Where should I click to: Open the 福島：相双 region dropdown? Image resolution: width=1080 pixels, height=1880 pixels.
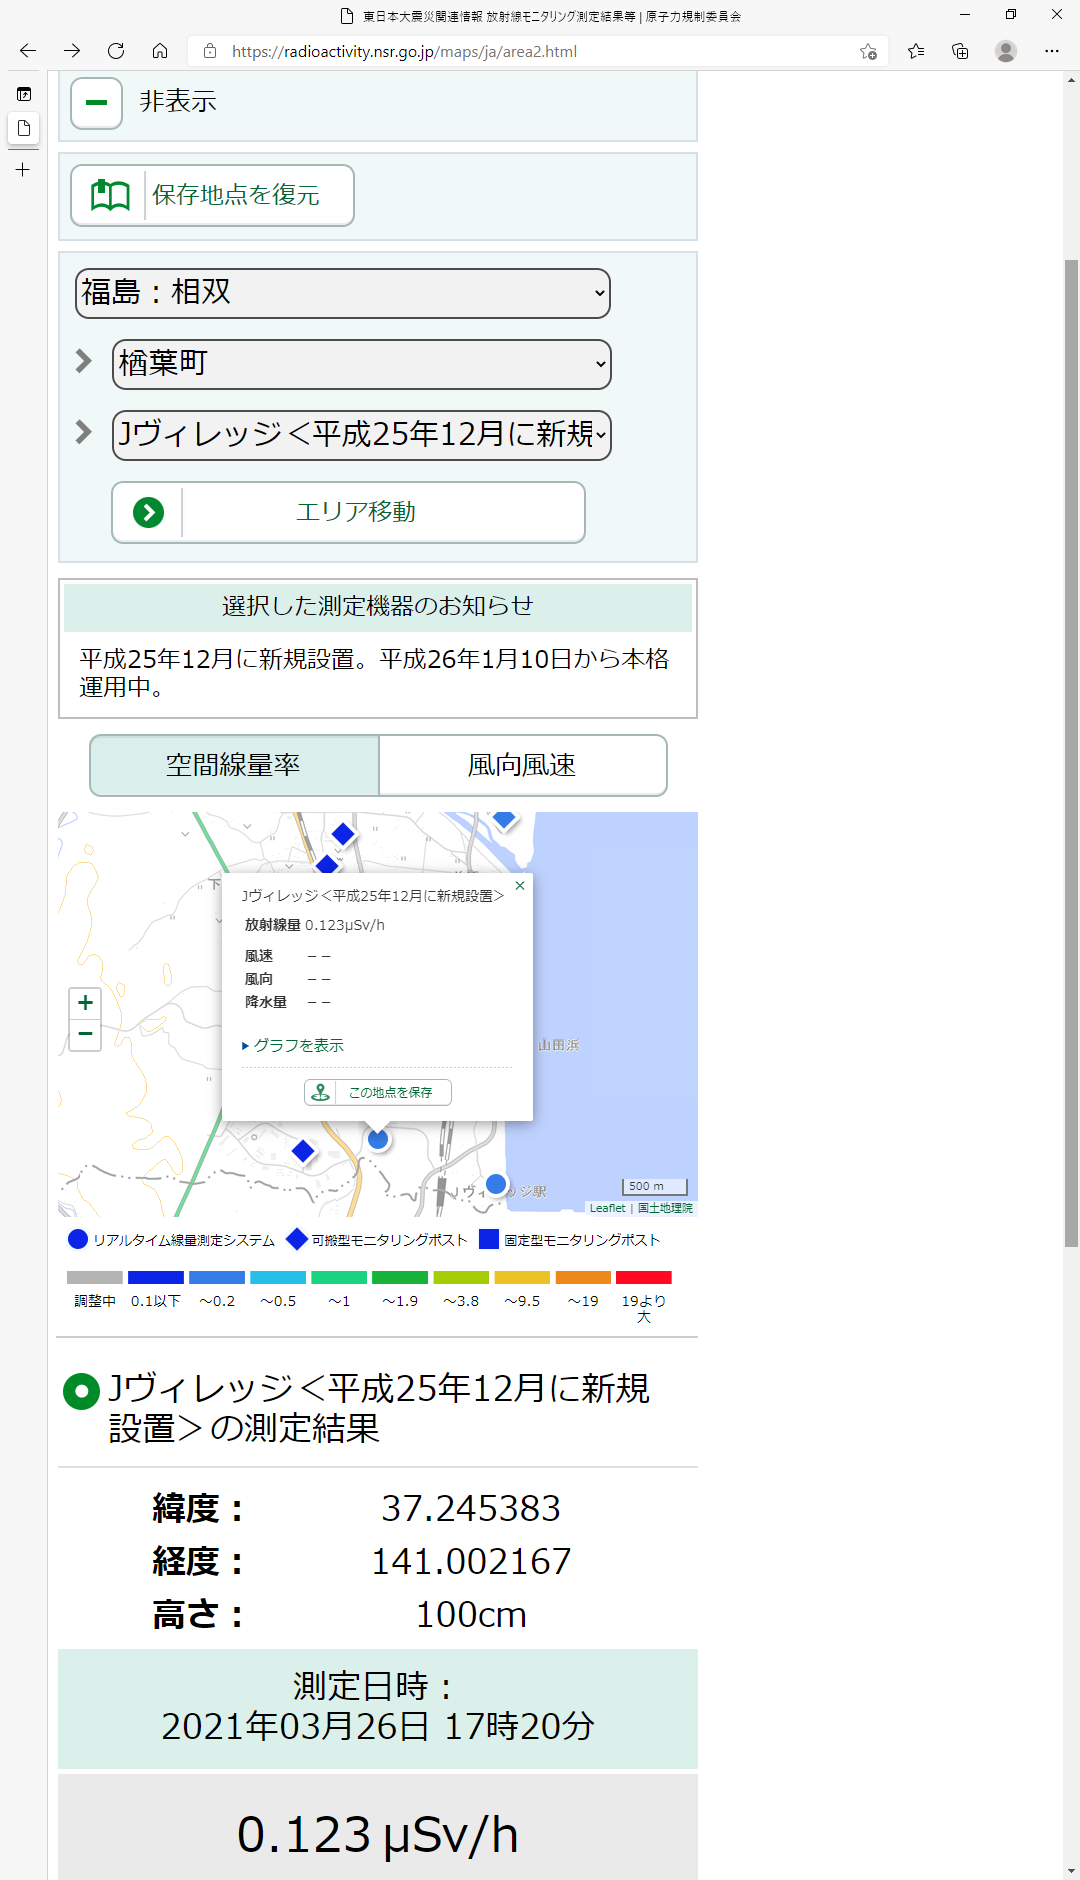tap(343, 293)
